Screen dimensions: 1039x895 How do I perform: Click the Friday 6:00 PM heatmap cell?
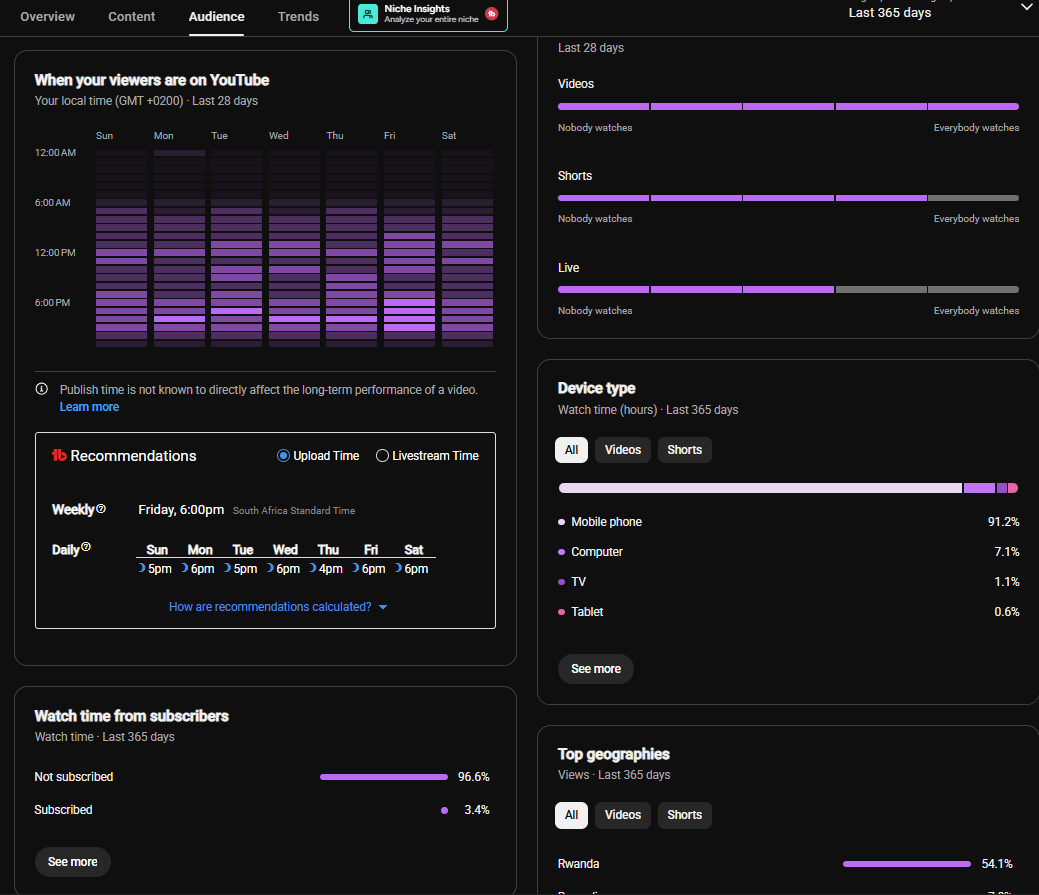pos(410,302)
